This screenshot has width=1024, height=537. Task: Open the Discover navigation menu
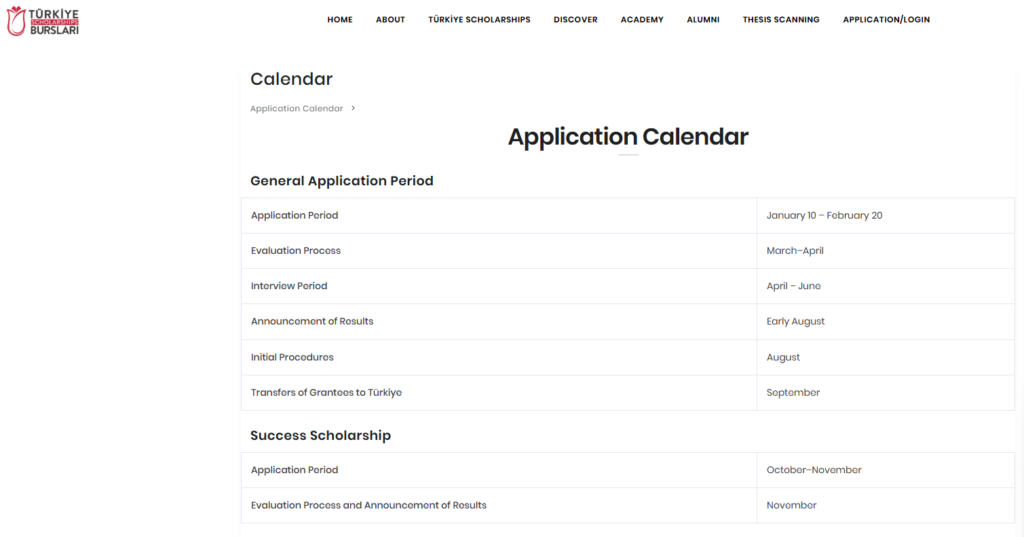pyautogui.click(x=575, y=20)
